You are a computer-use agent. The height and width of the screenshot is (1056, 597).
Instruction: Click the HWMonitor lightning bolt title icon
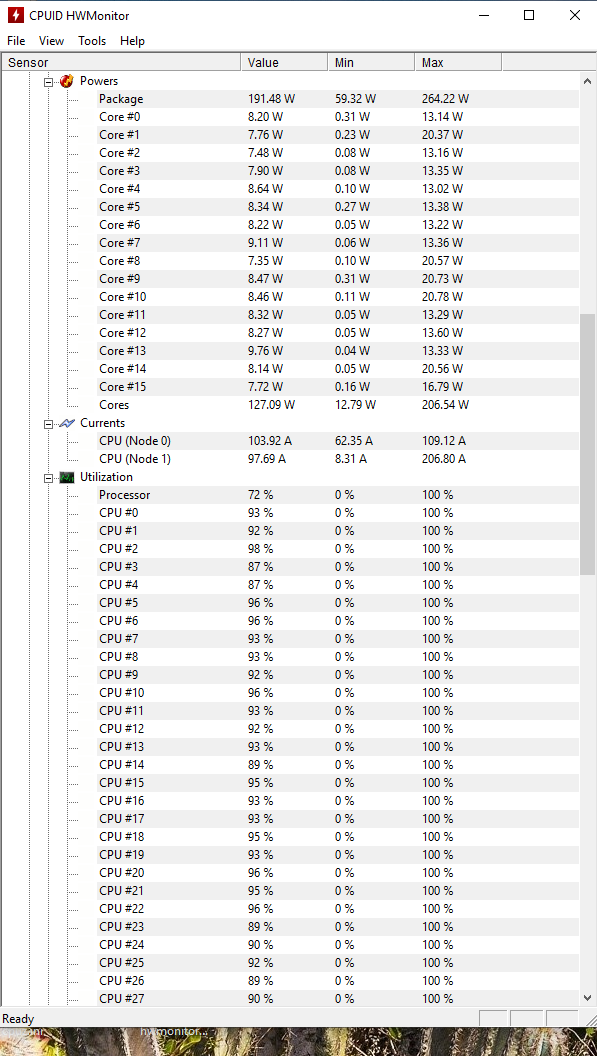tap(15, 15)
